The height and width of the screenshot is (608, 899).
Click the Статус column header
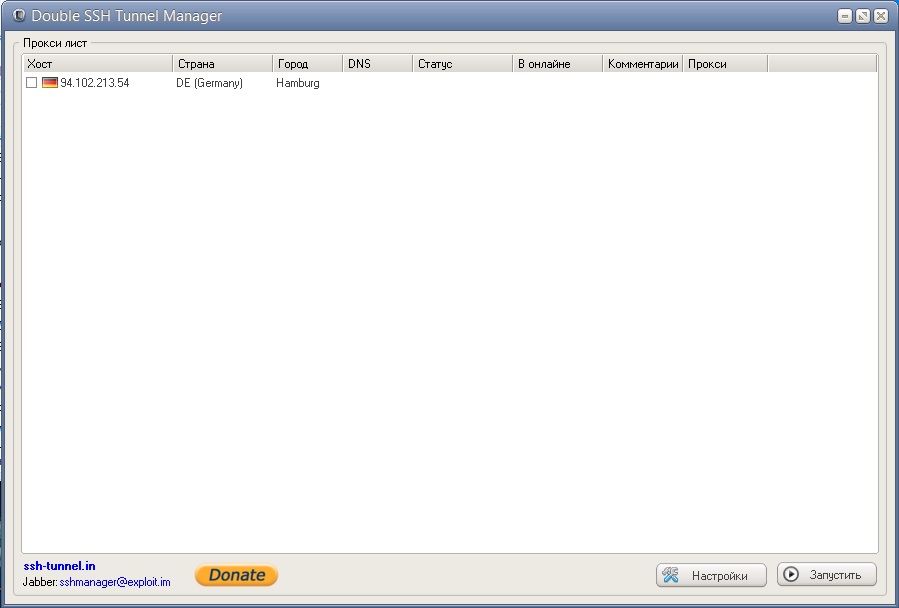[462, 64]
